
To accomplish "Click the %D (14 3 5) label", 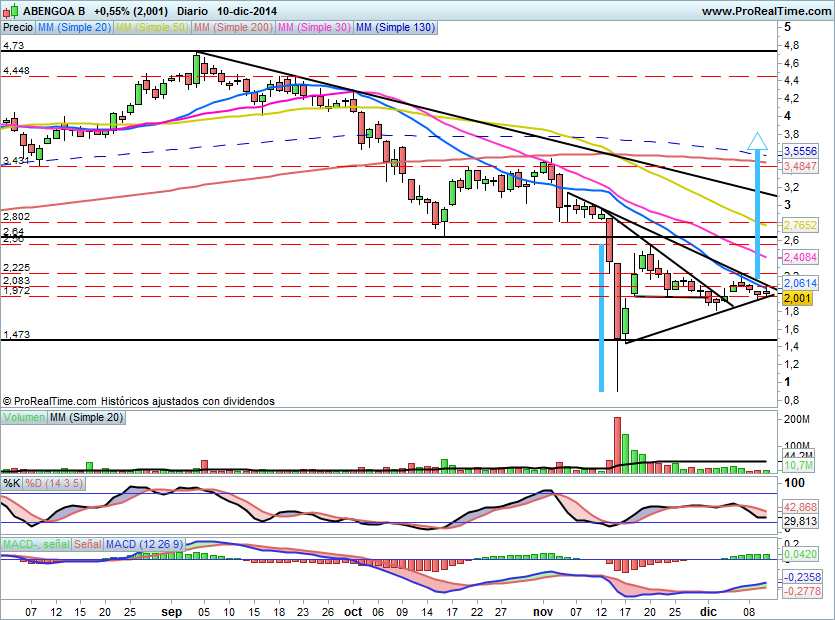I will tap(54, 484).
